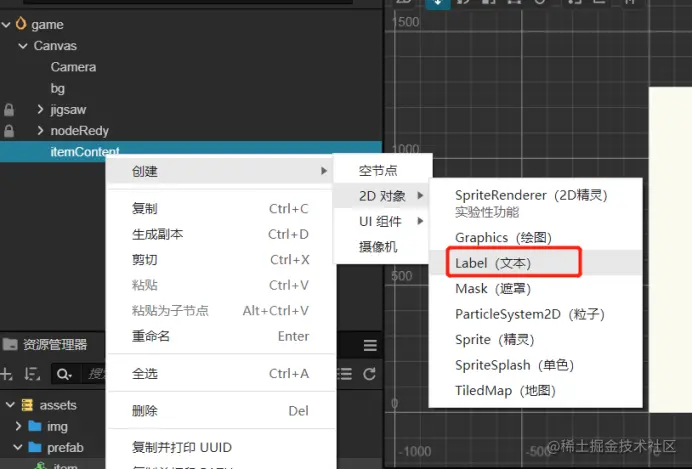This screenshot has height=470, width=692.
Task: Collapse the Canvas node
Action: pyautogui.click(x=23, y=46)
